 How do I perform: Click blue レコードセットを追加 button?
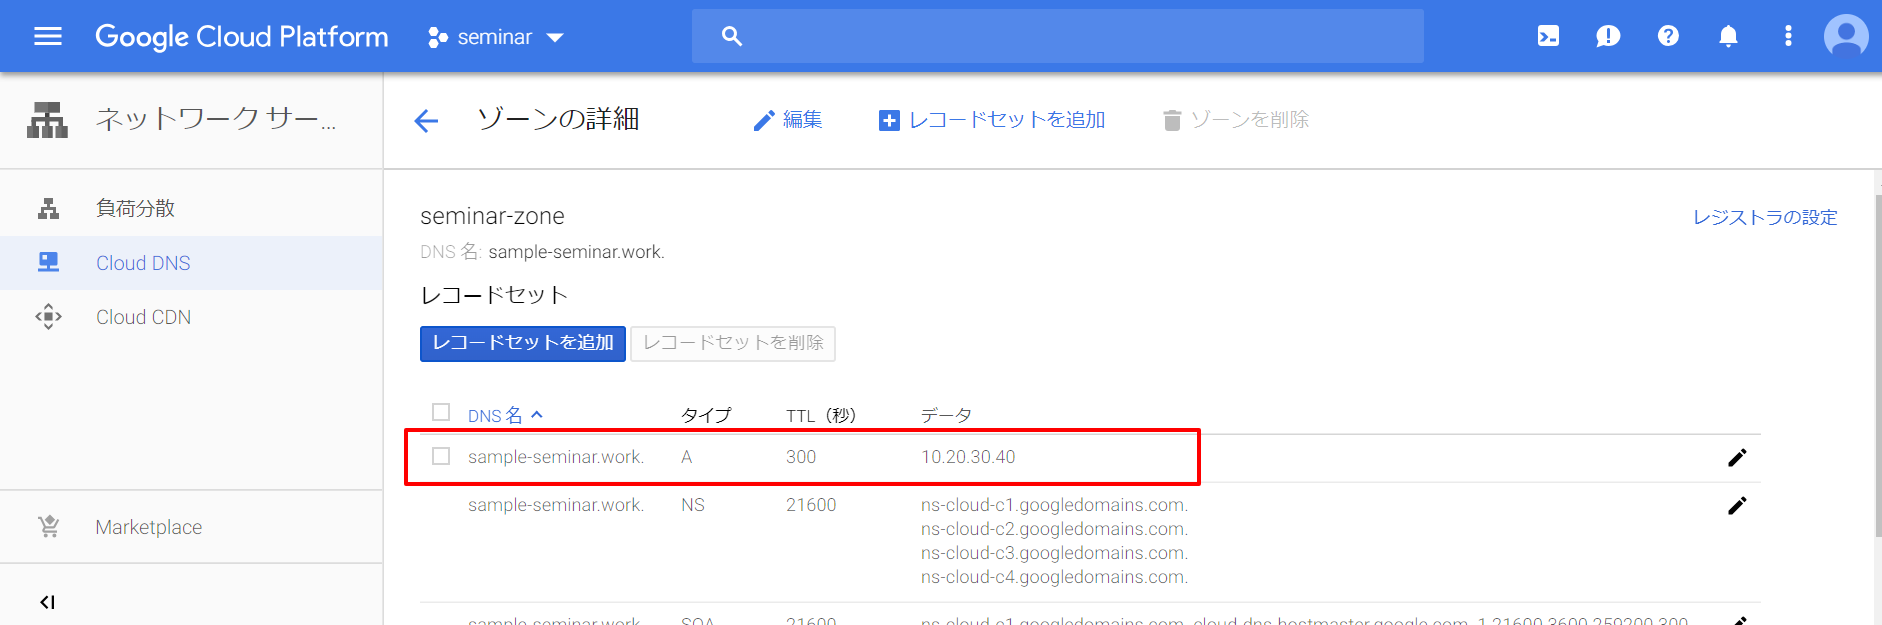tap(523, 343)
